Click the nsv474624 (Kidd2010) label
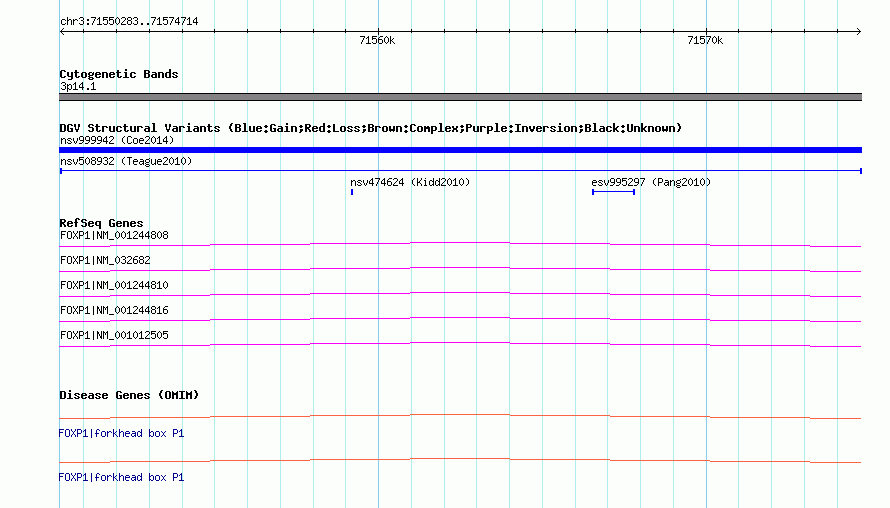Screen dimensions: 890x508 410,182
